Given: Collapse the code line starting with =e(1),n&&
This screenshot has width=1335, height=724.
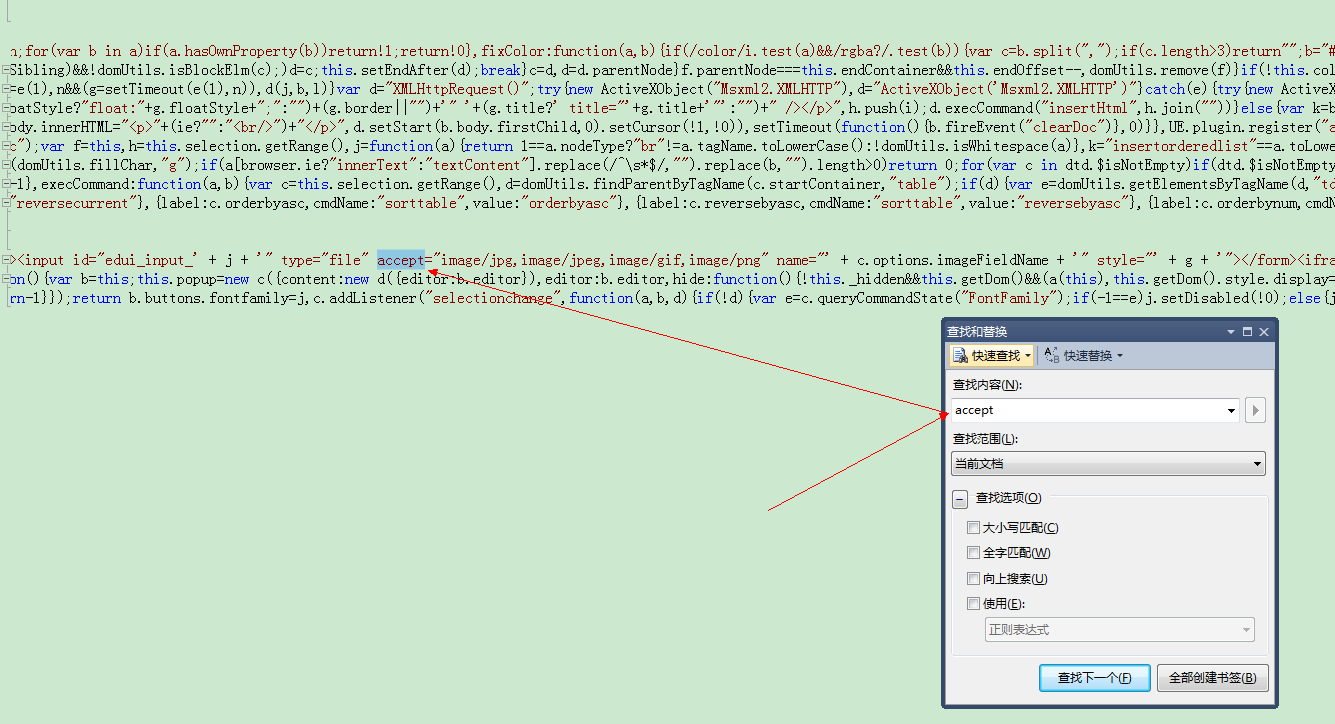Looking at the screenshot, I should (x=6, y=89).
